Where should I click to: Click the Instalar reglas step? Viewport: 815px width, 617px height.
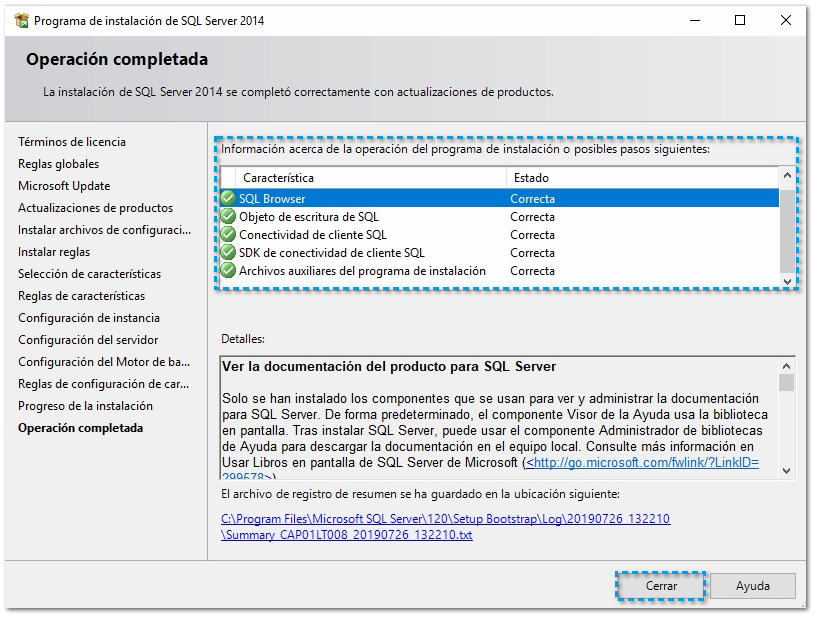pos(54,252)
